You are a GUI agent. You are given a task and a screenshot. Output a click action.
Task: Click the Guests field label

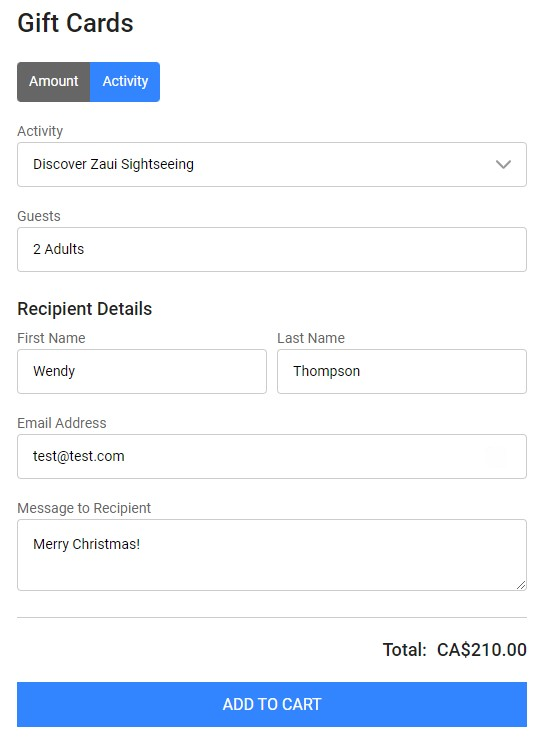(39, 216)
